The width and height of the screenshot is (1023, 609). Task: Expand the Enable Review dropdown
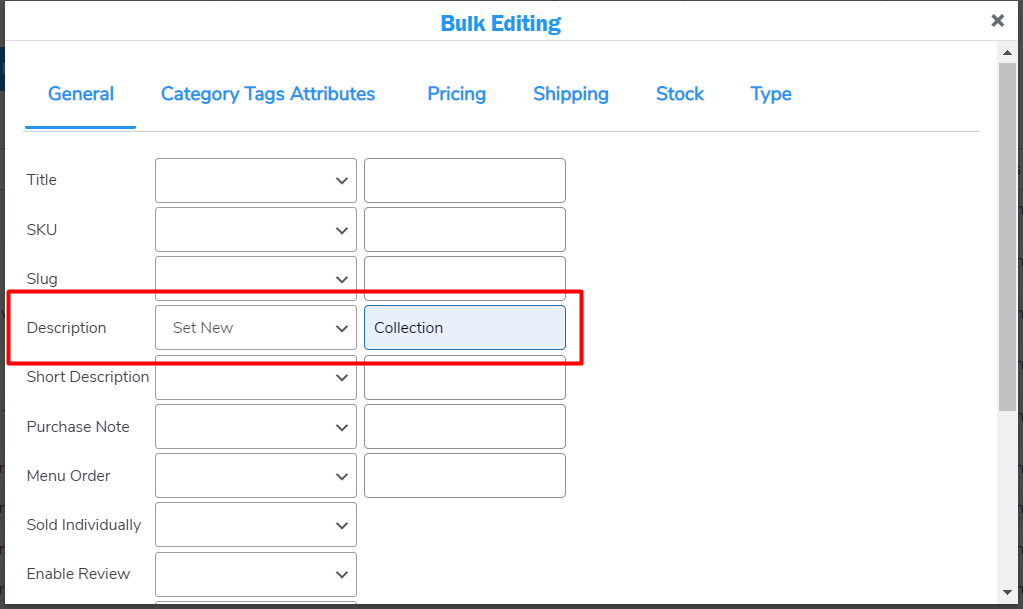[x=255, y=573]
